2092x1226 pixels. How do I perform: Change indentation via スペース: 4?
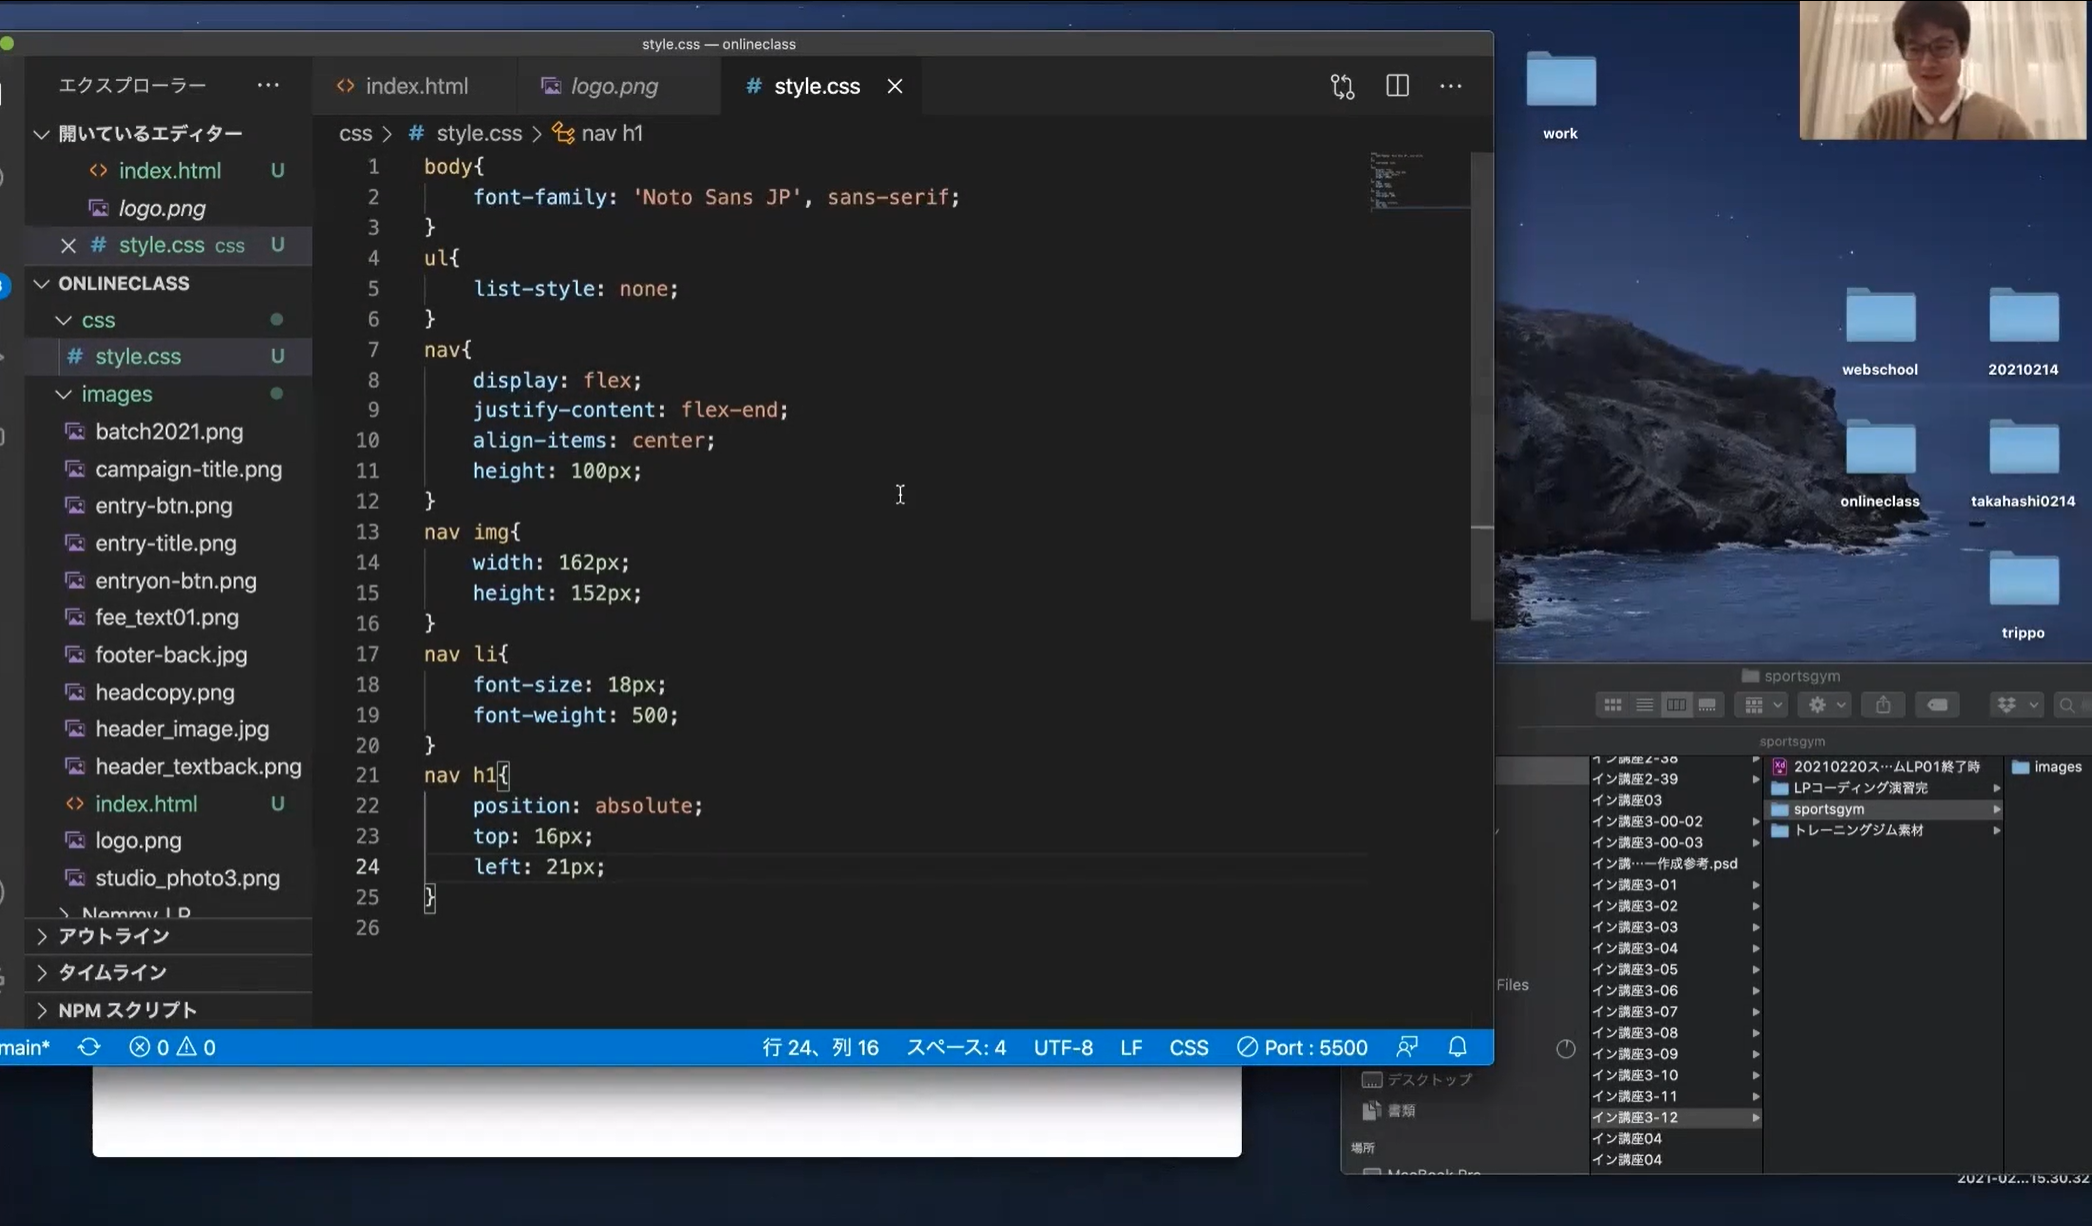click(x=956, y=1047)
